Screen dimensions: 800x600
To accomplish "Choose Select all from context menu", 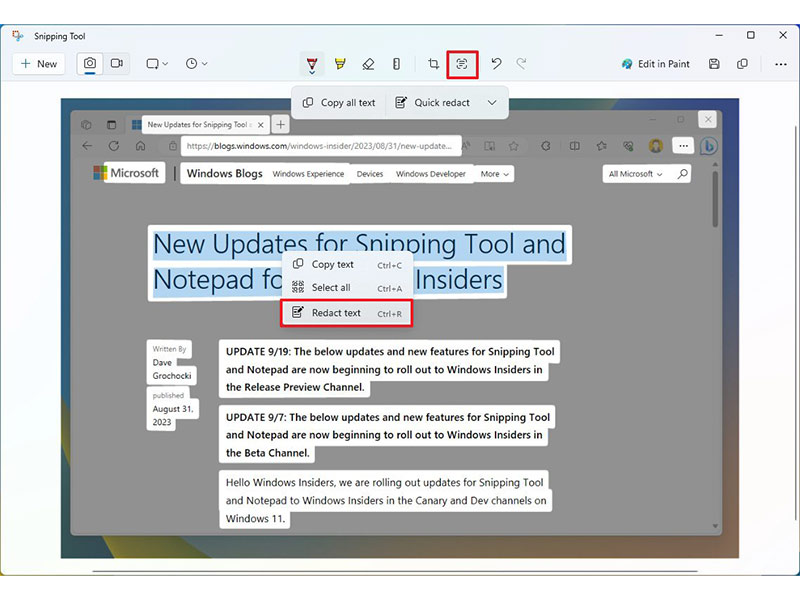I will coord(346,287).
